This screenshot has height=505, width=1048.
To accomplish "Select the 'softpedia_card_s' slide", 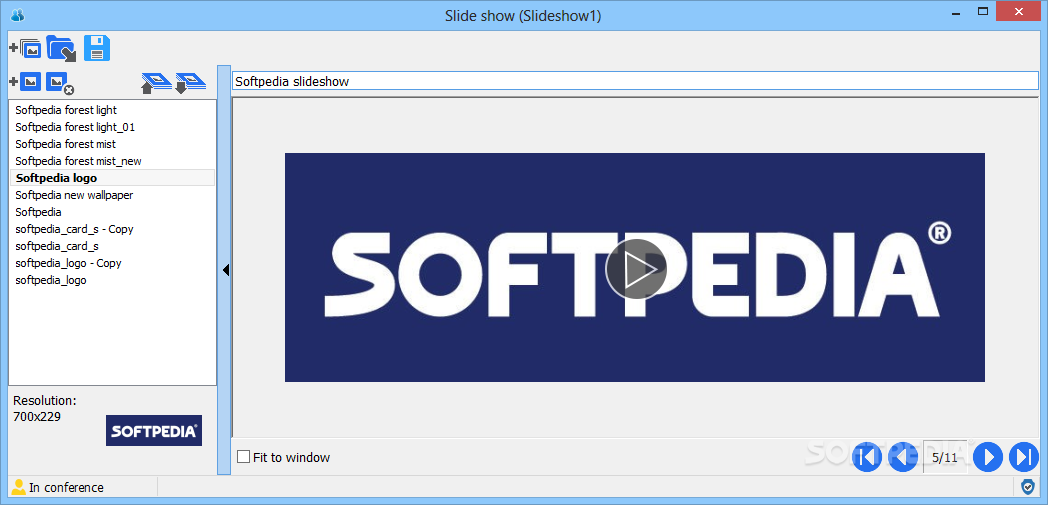I will pyautogui.click(x=57, y=246).
